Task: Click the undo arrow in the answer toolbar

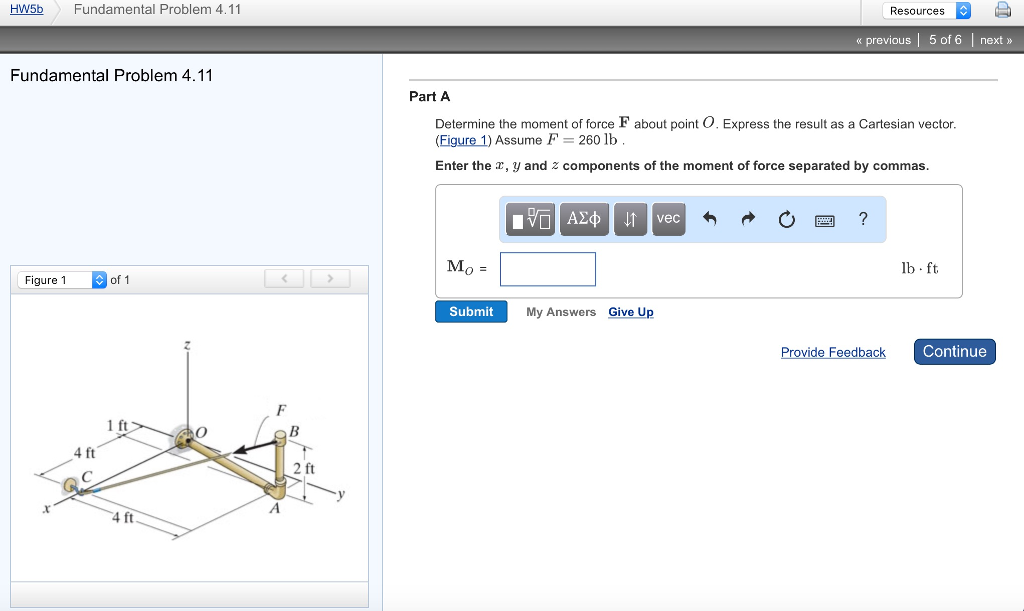Action: [x=710, y=219]
